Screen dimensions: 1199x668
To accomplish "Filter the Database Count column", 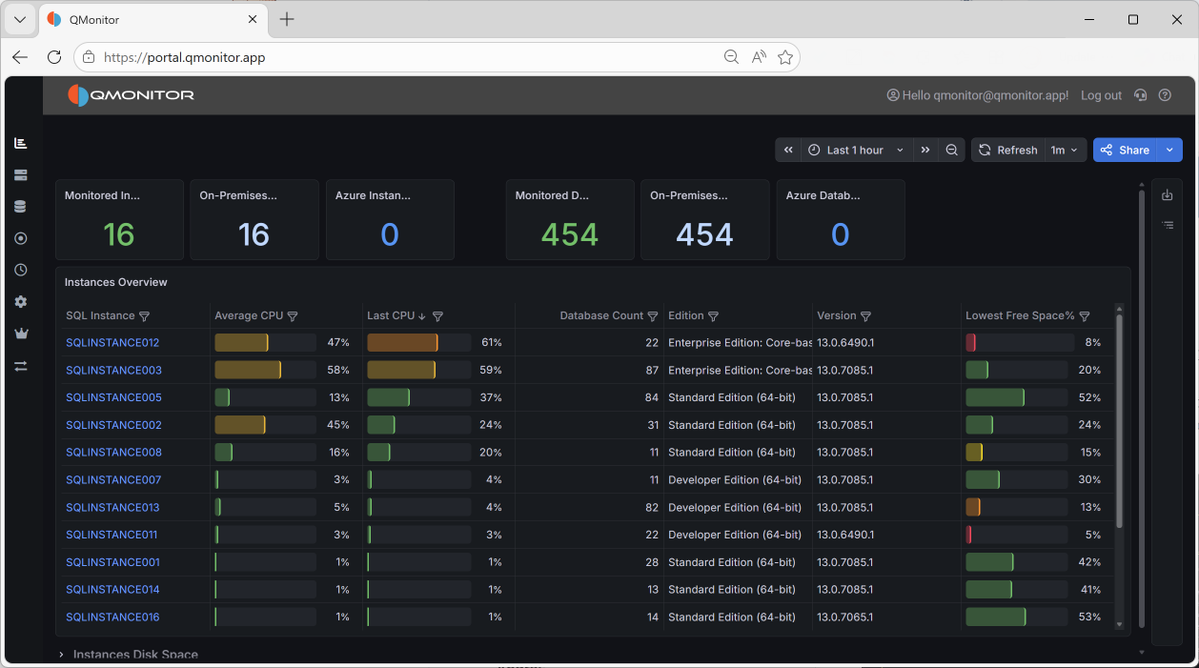I will click(x=652, y=316).
